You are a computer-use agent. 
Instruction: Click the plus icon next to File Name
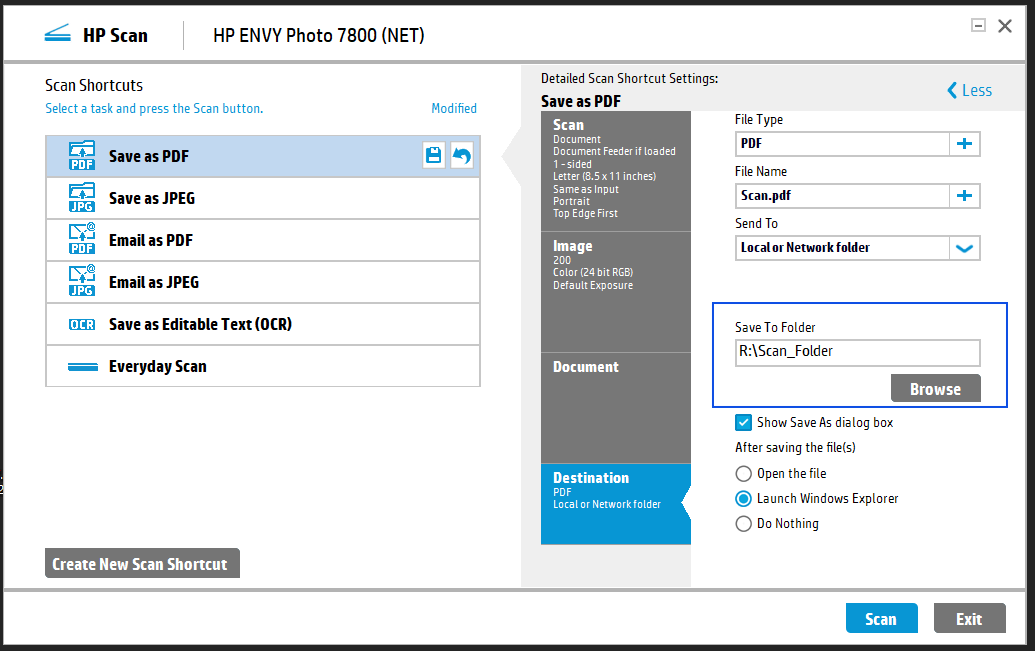(x=964, y=195)
